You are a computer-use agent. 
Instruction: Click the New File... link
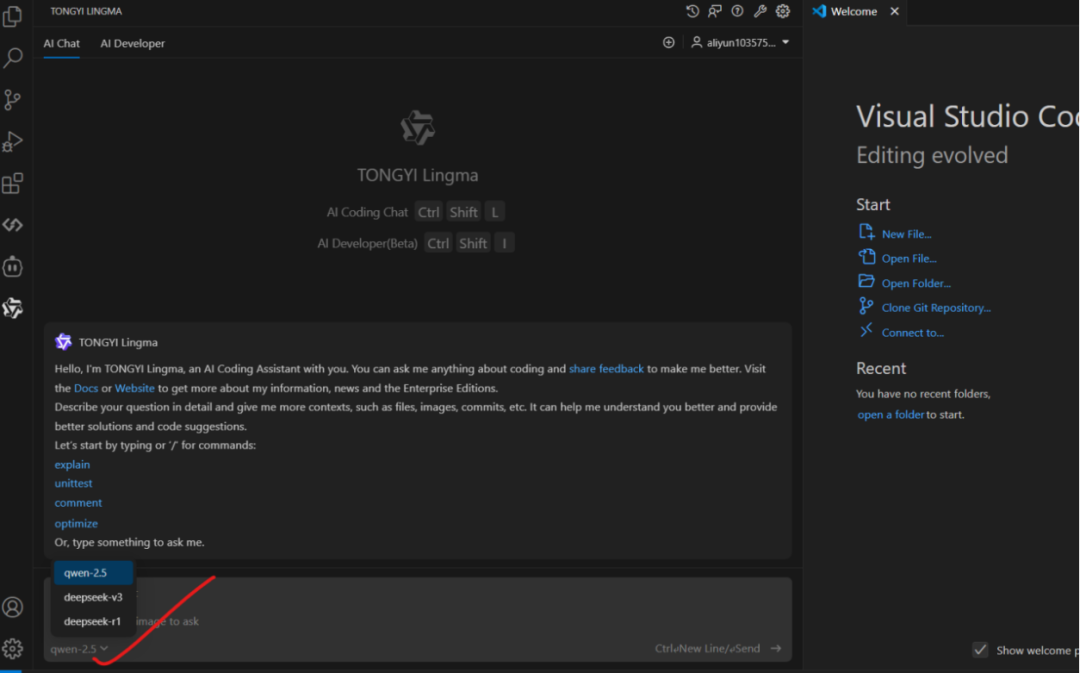pos(906,234)
